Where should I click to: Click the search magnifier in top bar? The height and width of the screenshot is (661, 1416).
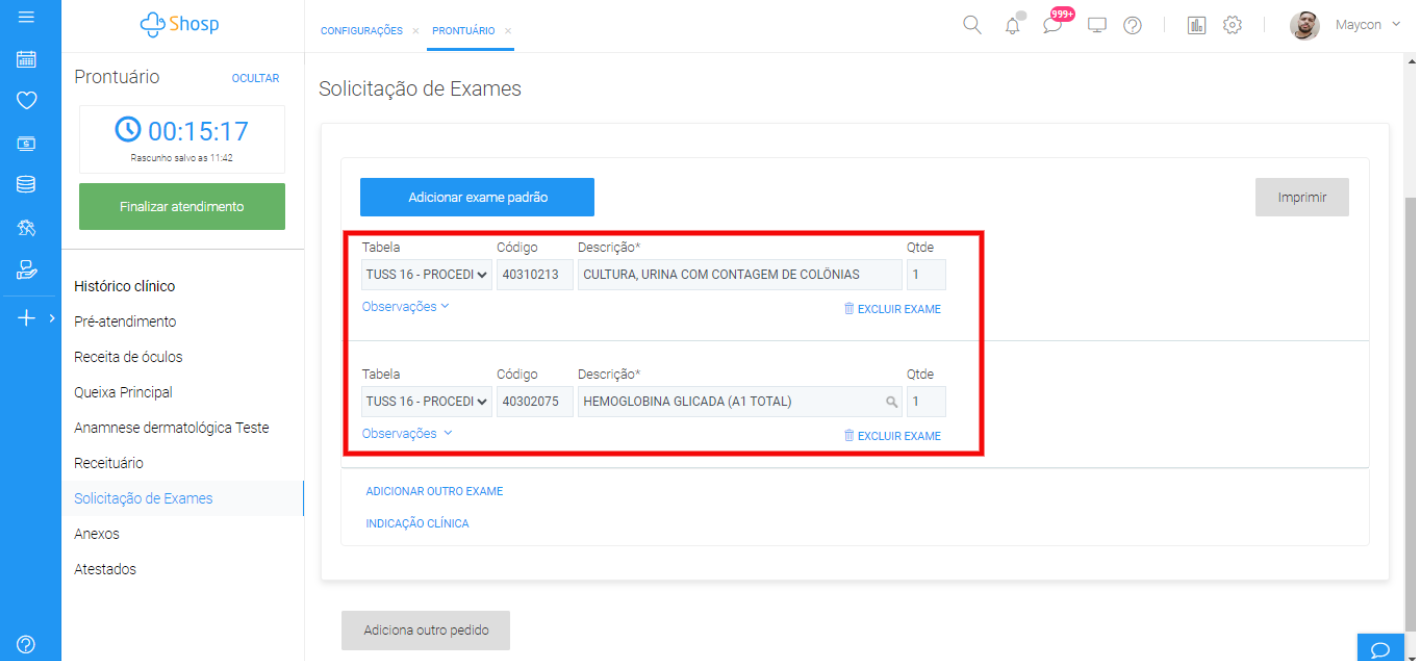[971, 25]
